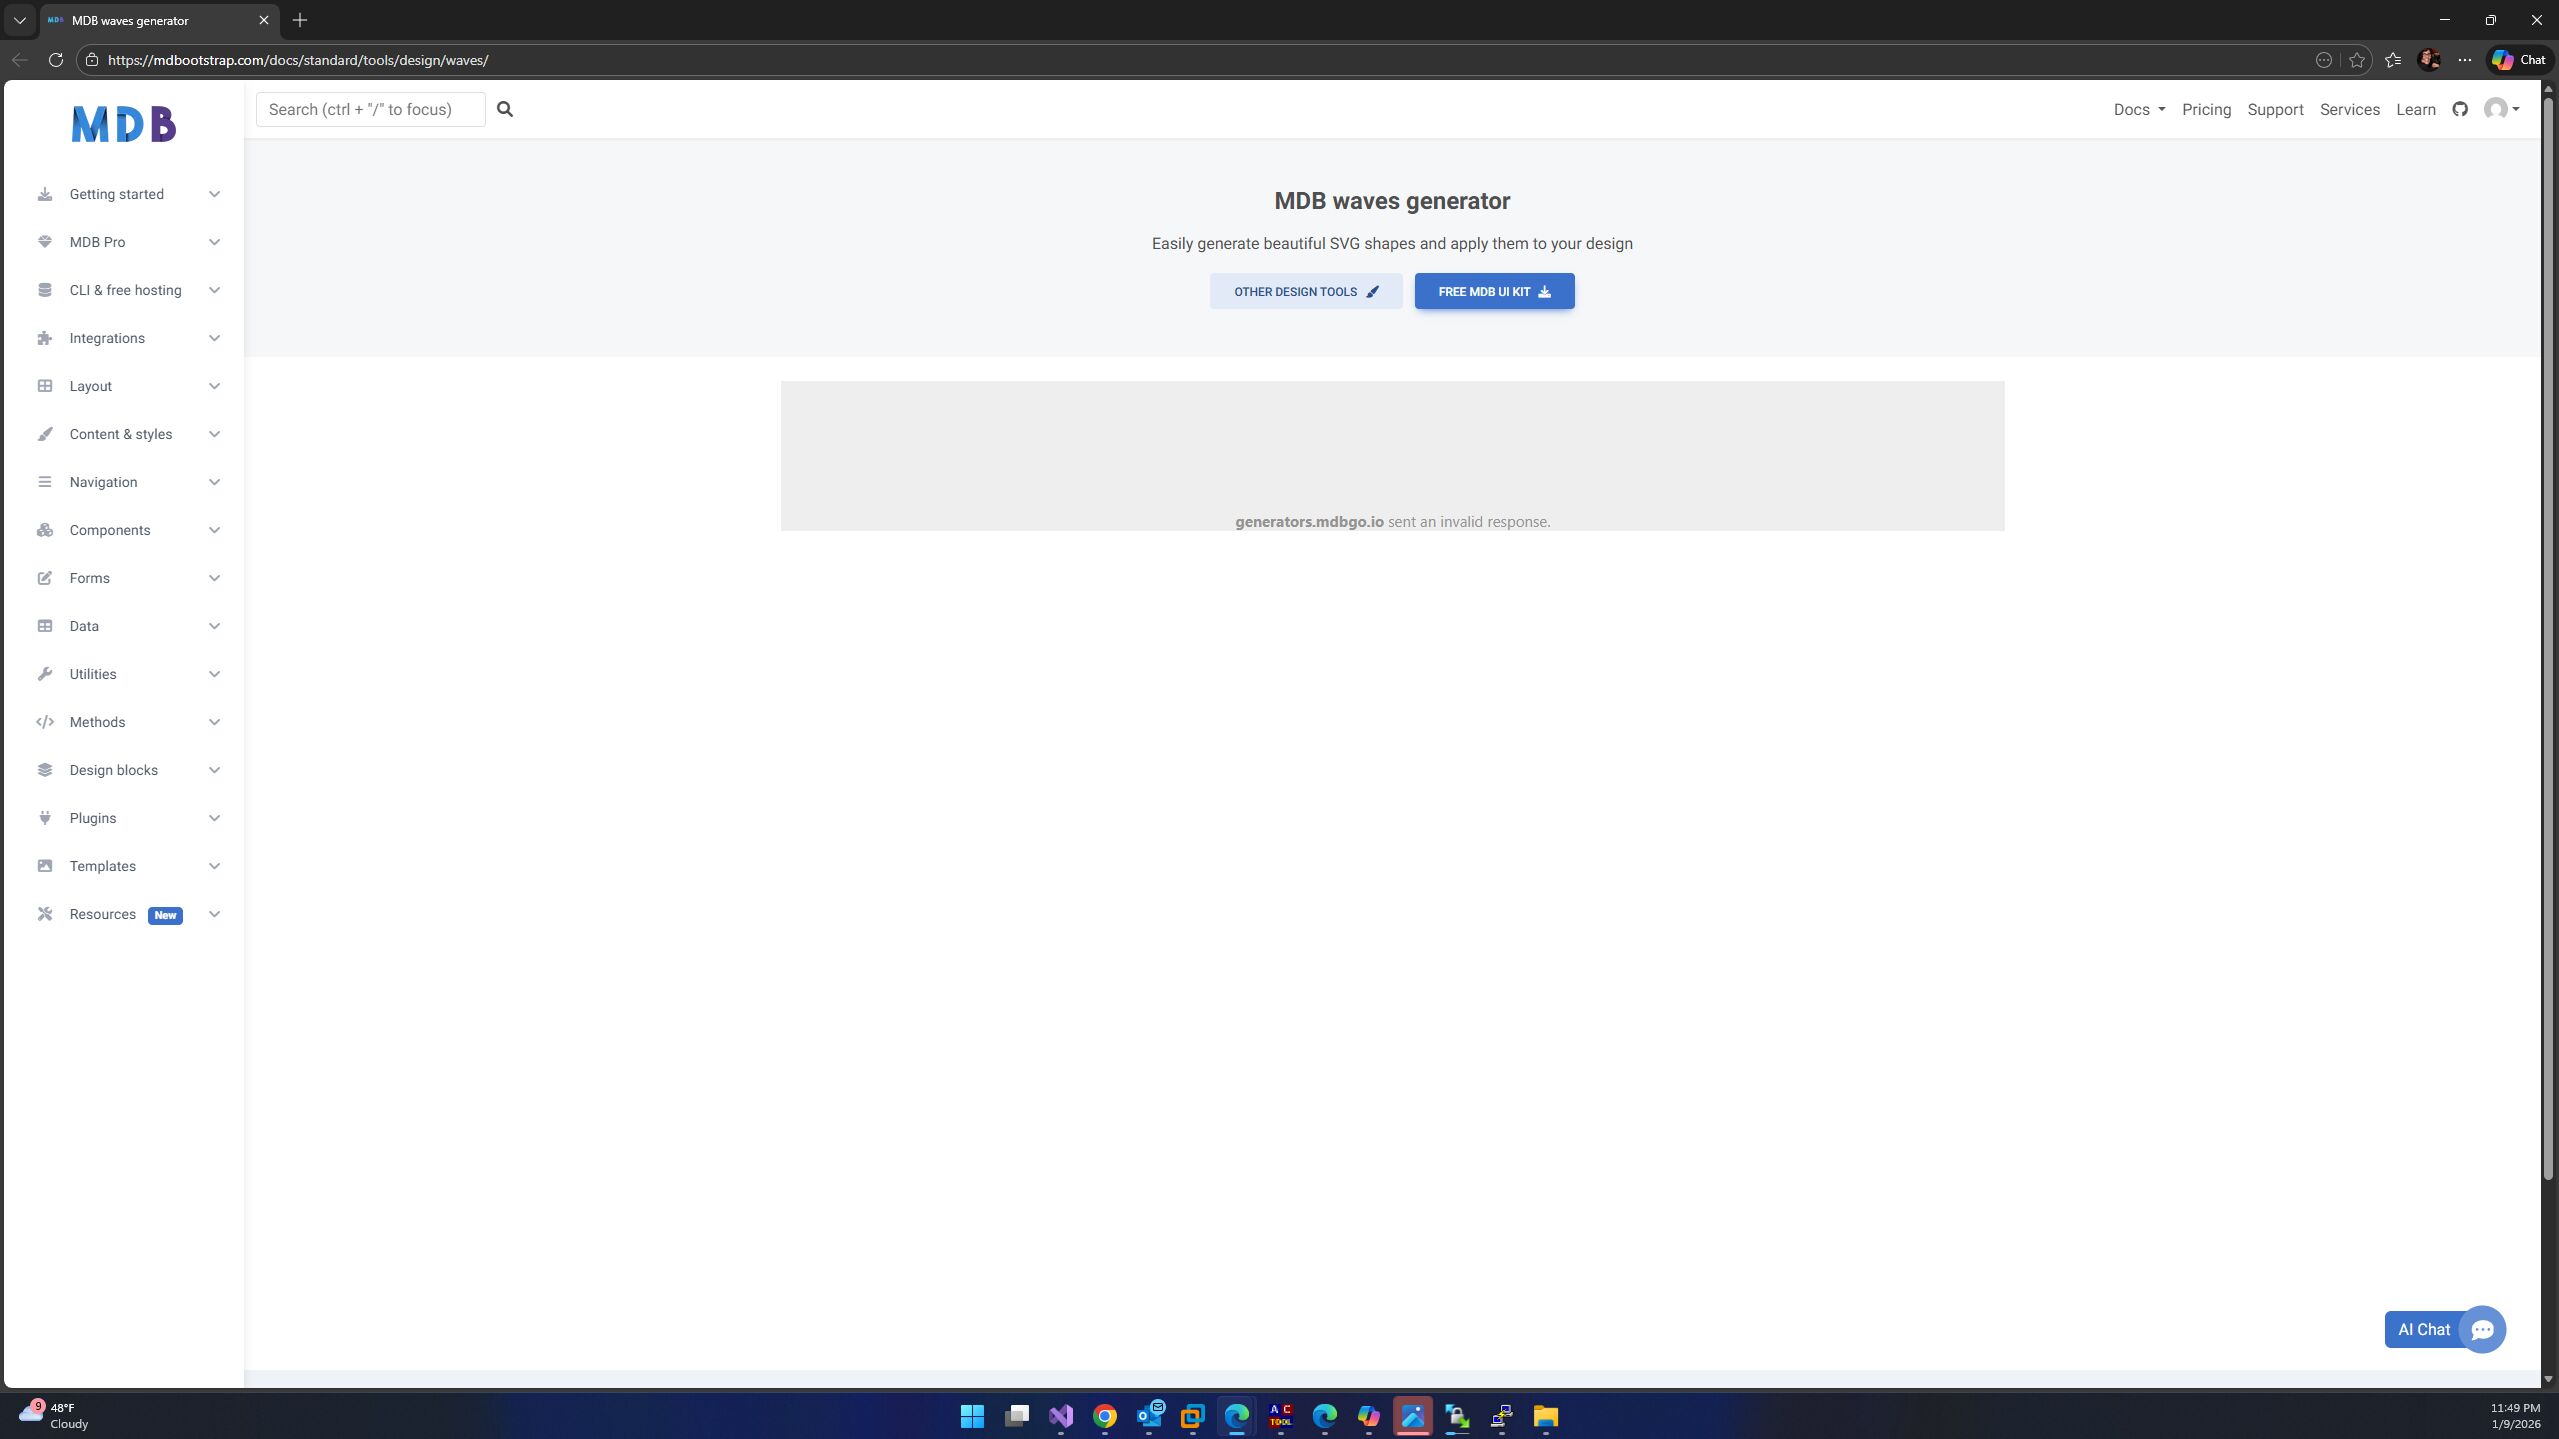Open GitHub via the navbar icon
Image resolution: width=2559 pixels, height=1439 pixels.
2460,109
